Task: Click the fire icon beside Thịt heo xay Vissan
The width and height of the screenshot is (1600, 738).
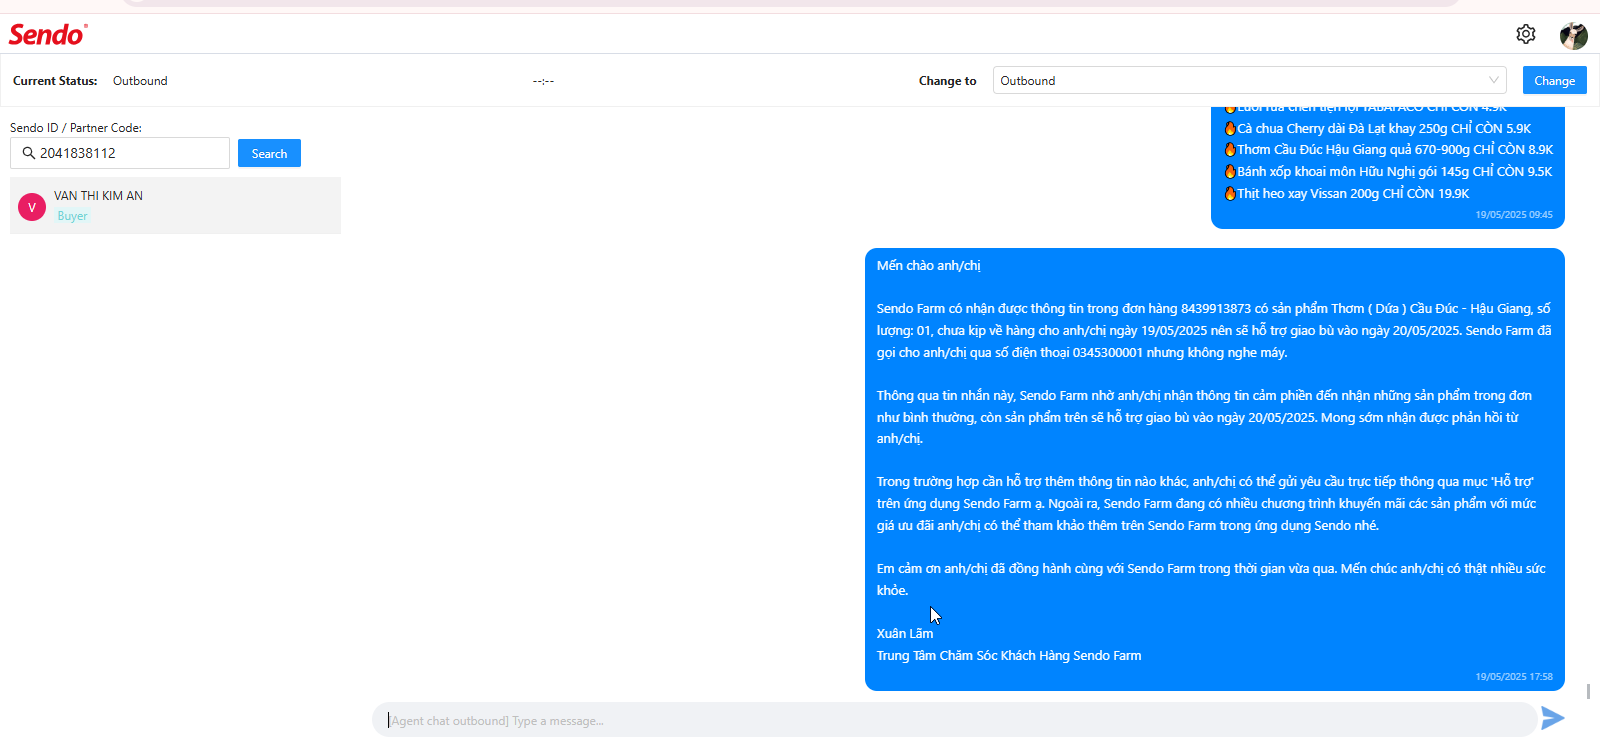Action: pos(1230,193)
